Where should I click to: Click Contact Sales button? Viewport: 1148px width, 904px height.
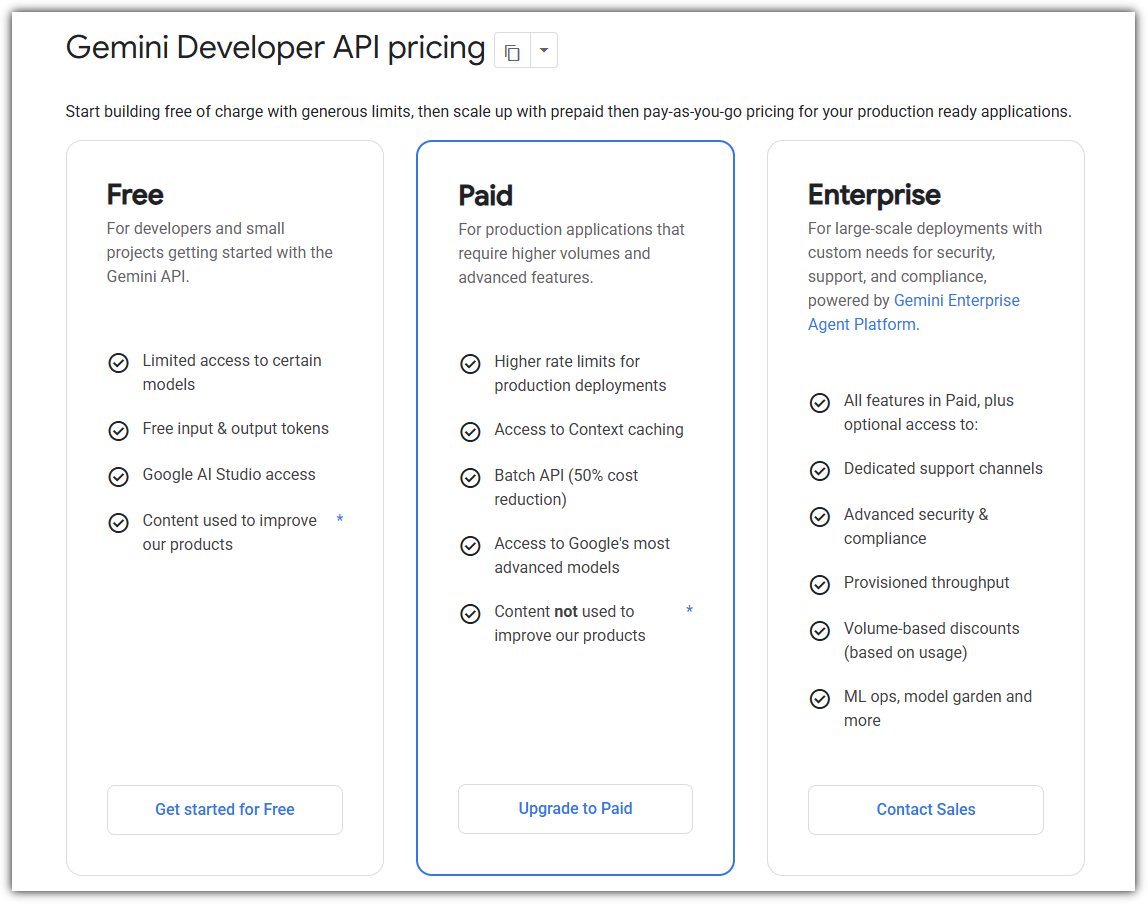pyautogui.click(x=925, y=810)
